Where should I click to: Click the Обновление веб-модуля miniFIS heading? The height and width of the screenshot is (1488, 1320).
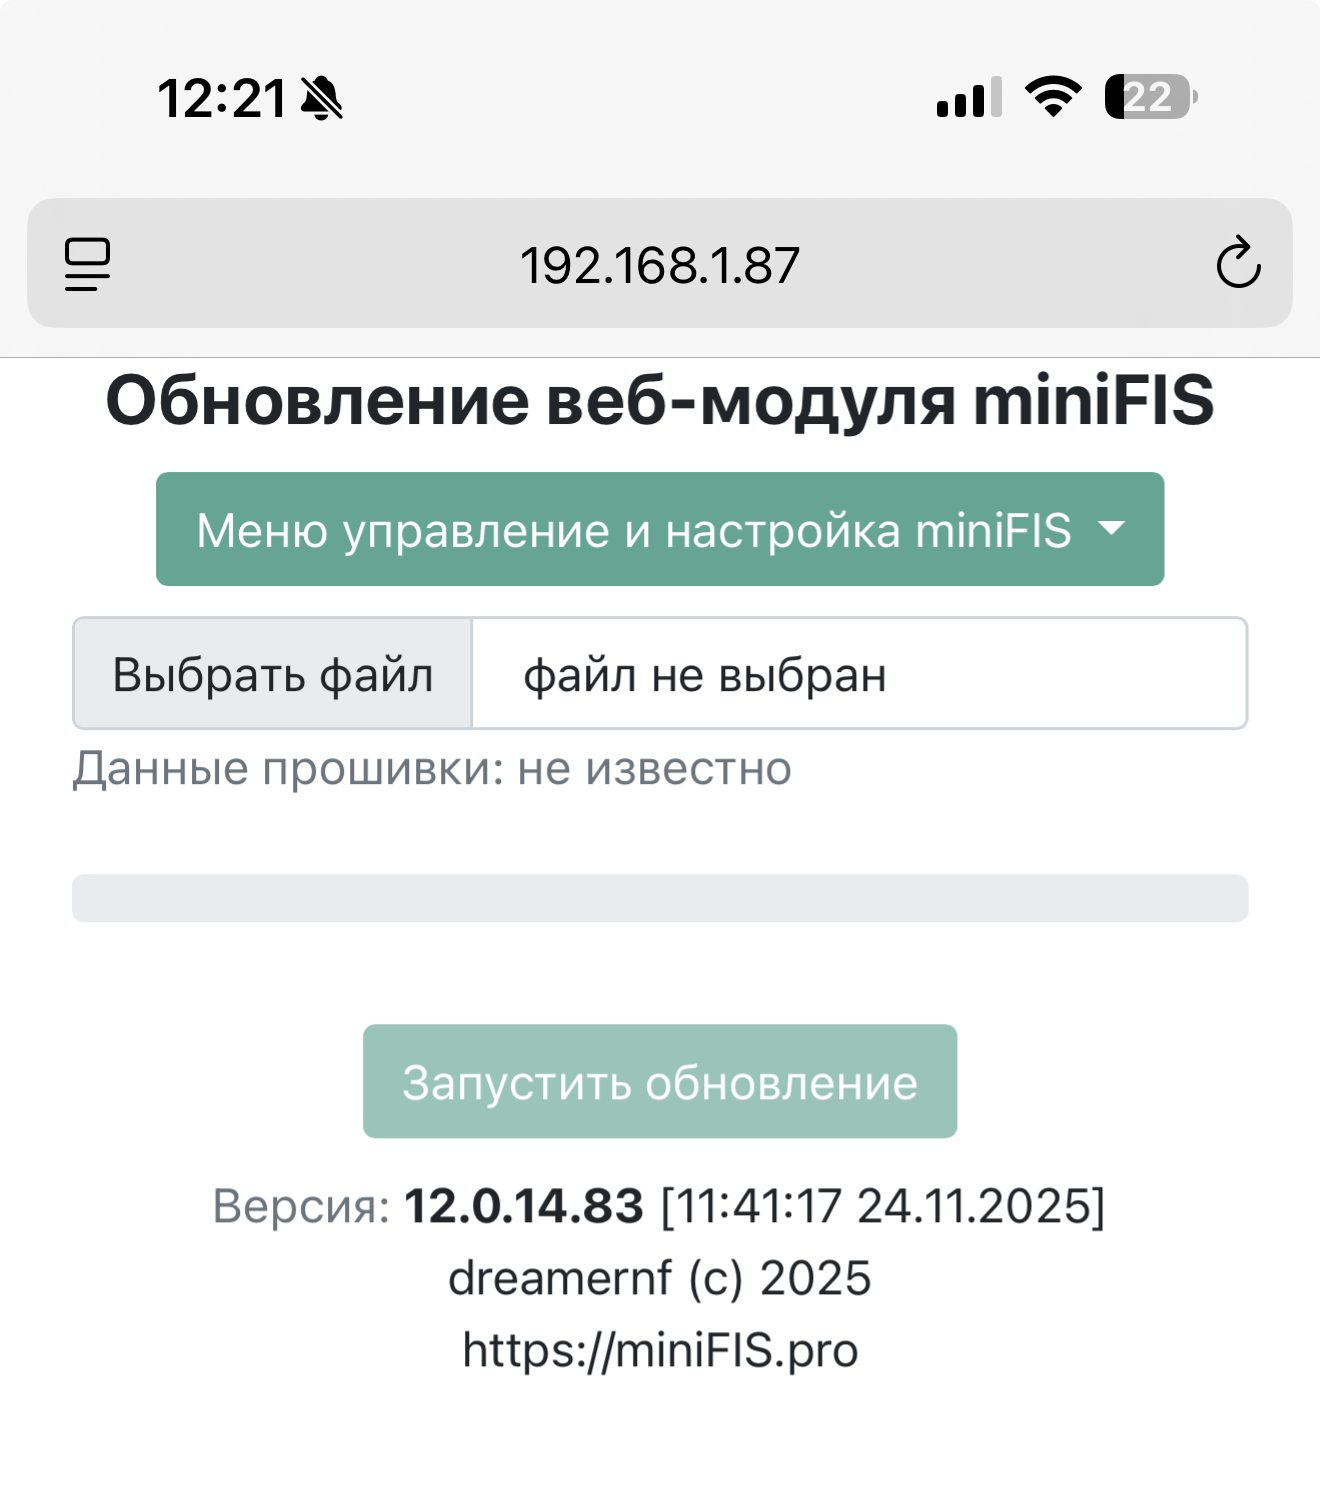tap(659, 401)
